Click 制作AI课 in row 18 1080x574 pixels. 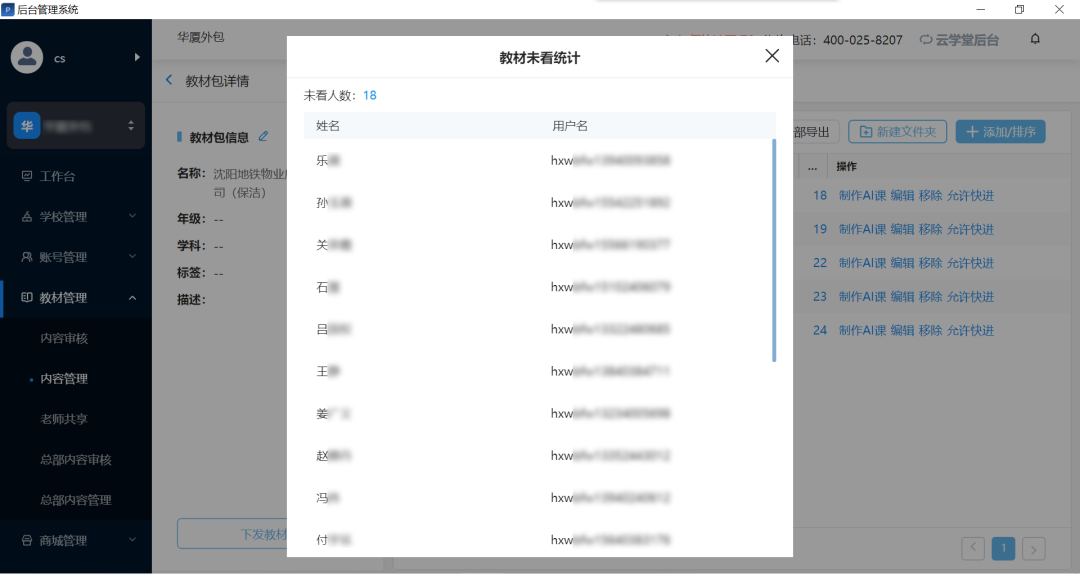[x=862, y=196]
